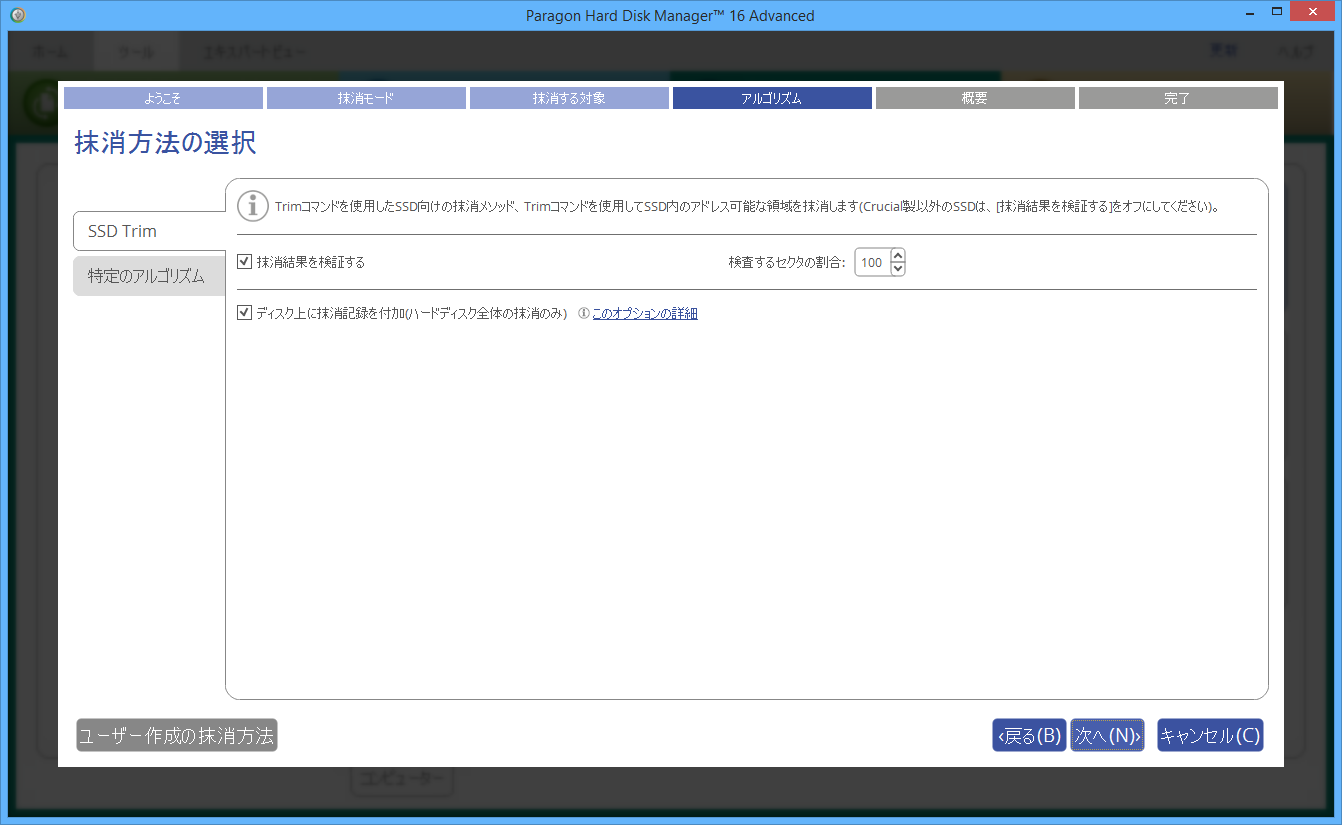
Task: Maximize the Paragon Hard Disk Manager window
Action: (x=1277, y=13)
